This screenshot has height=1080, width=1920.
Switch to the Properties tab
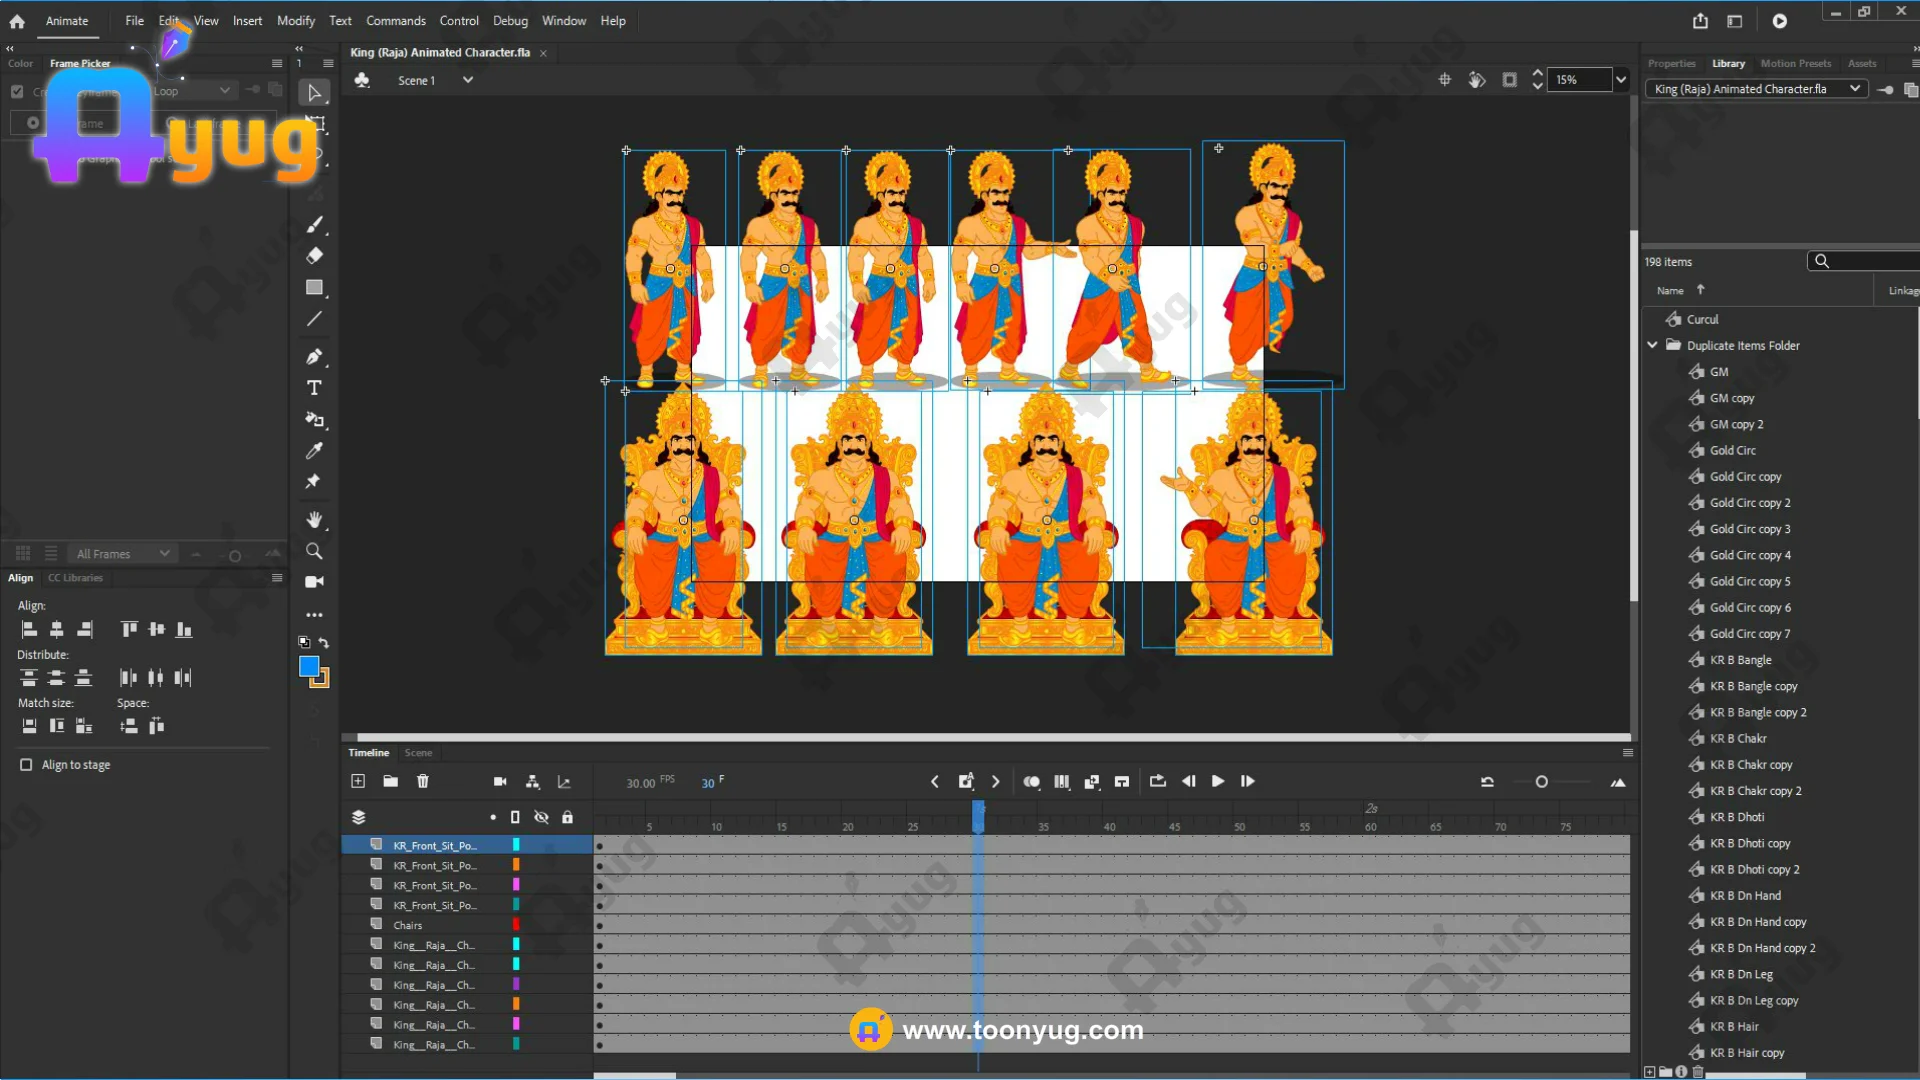[x=1671, y=63]
